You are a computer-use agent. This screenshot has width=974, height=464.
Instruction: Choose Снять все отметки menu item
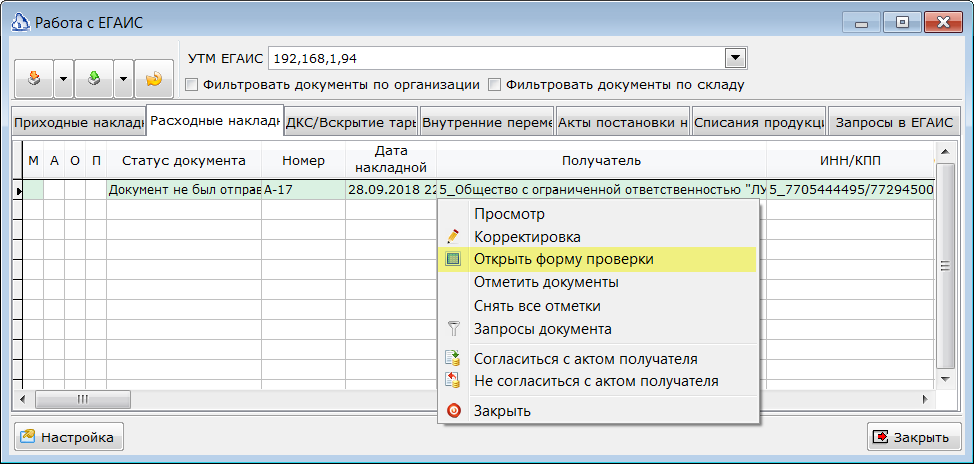tap(598, 306)
